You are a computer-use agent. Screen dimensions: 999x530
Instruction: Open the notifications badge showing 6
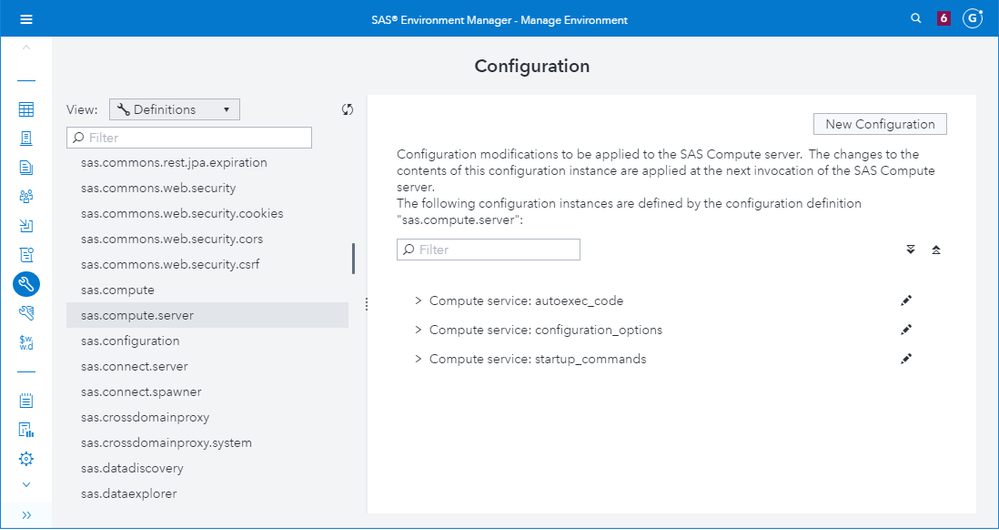(944, 19)
